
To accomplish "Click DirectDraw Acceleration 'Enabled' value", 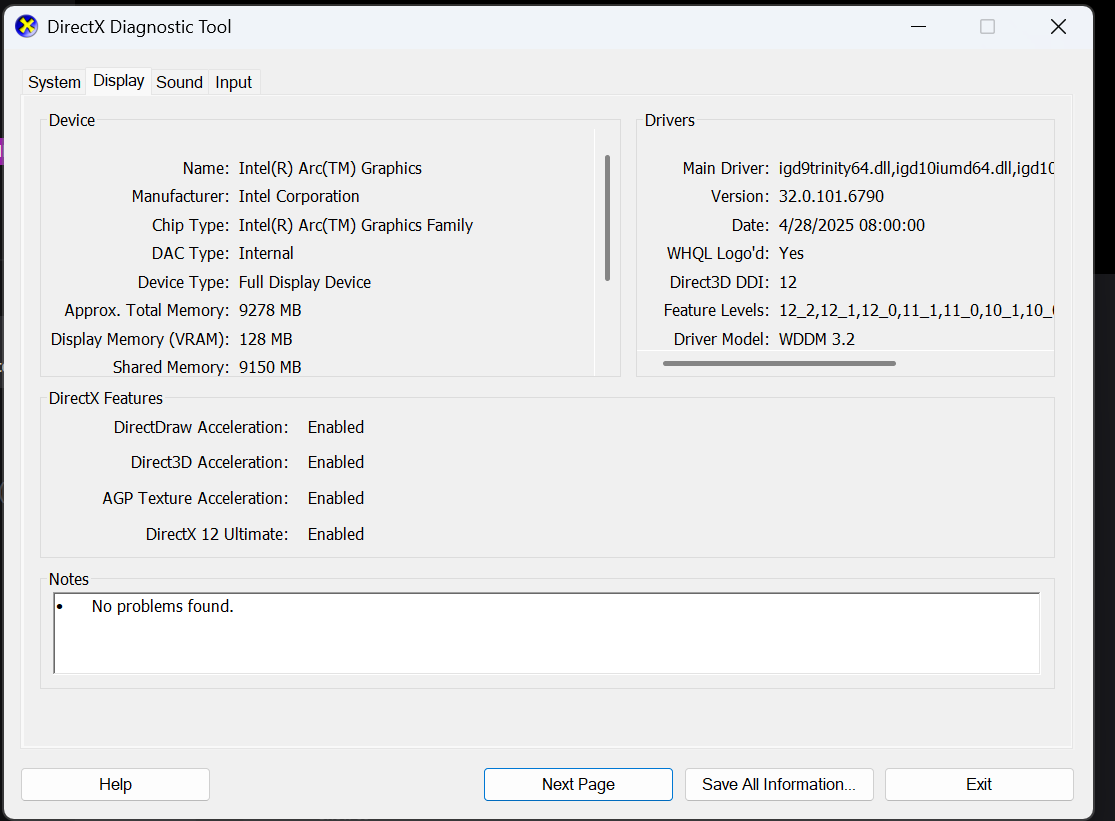I will 336,427.
